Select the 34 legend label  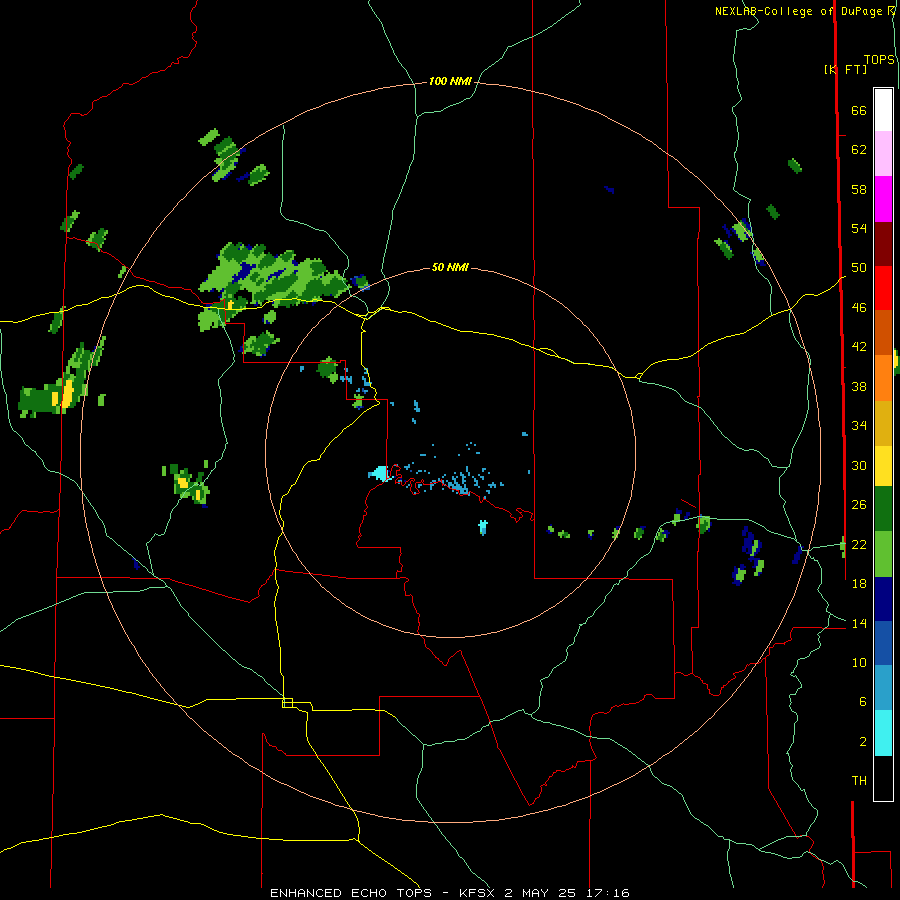pyautogui.click(x=859, y=425)
